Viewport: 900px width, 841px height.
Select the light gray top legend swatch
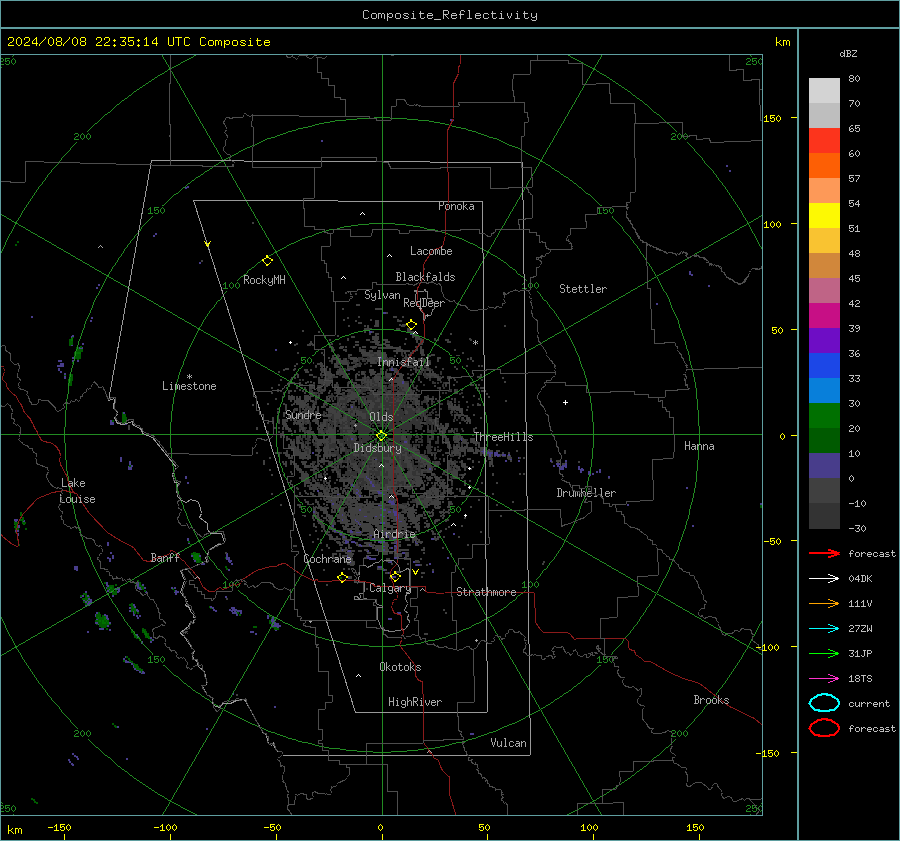click(824, 91)
